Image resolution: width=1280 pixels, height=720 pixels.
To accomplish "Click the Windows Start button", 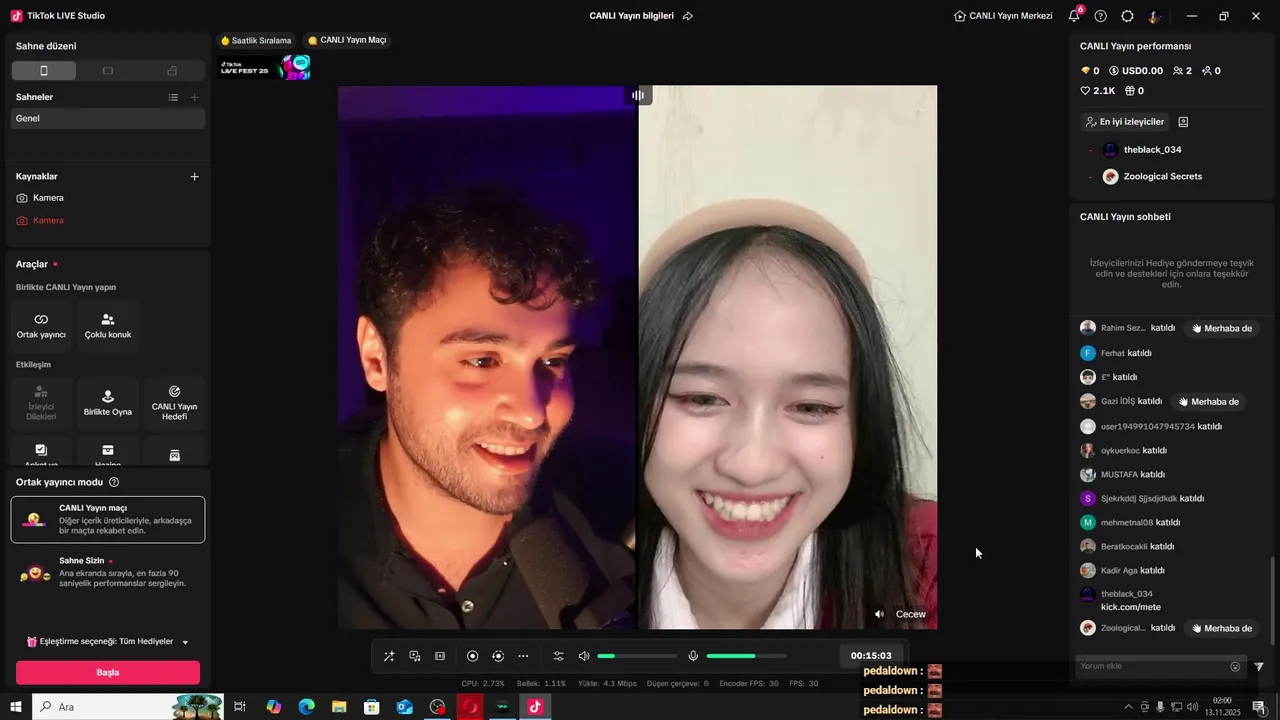I will pos(16,707).
